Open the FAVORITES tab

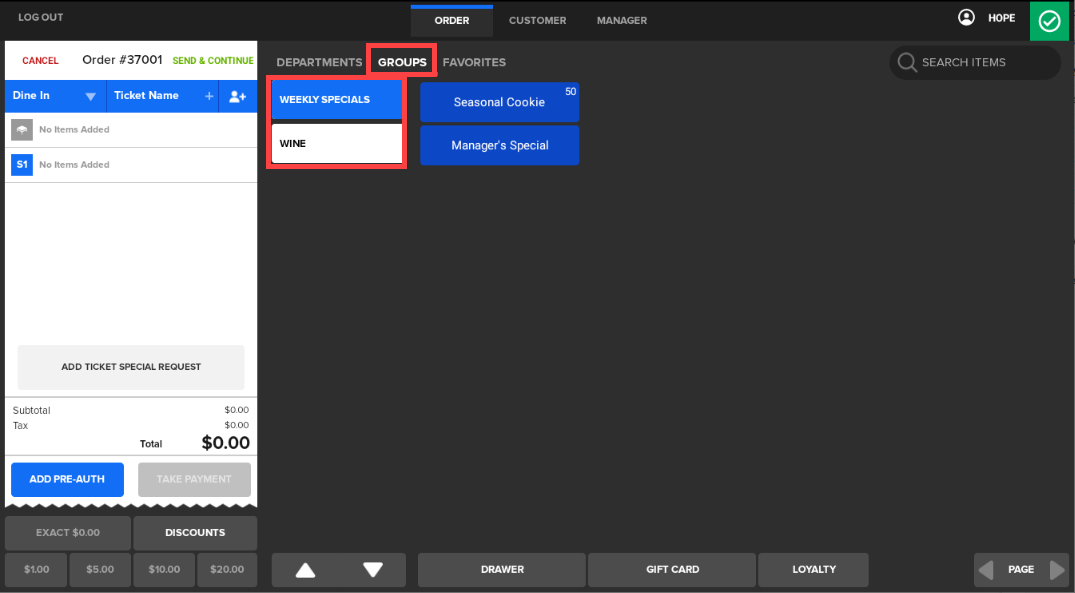click(x=474, y=62)
